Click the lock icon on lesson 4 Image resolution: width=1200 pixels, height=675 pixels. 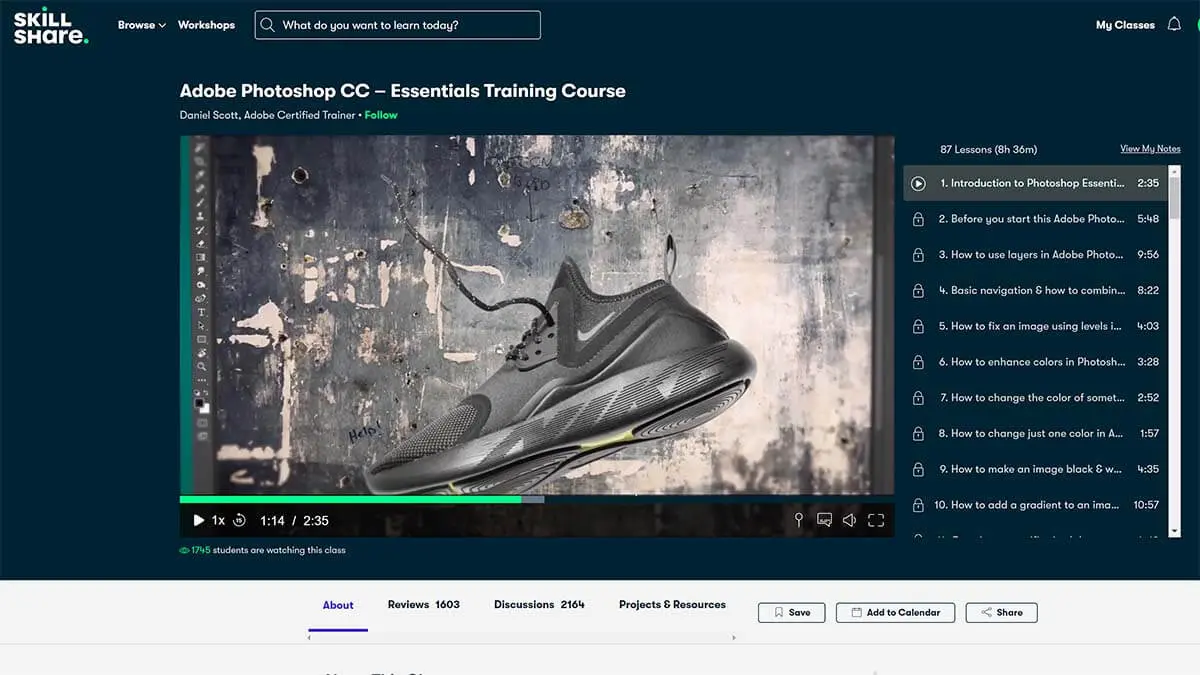pyautogui.click(x=918, y=291)
